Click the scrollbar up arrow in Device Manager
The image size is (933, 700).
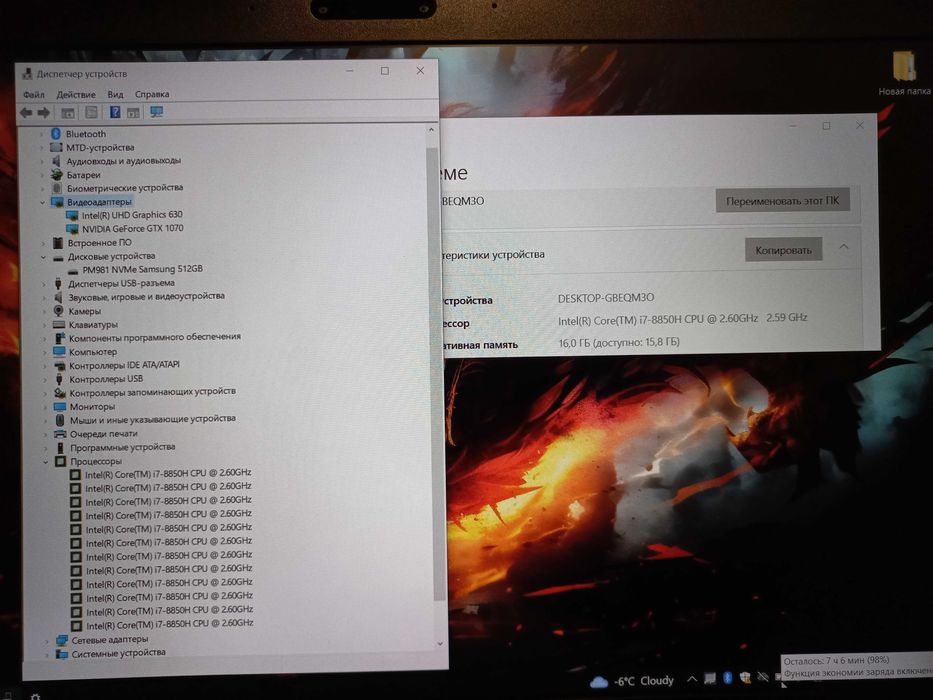coord(431,130)
